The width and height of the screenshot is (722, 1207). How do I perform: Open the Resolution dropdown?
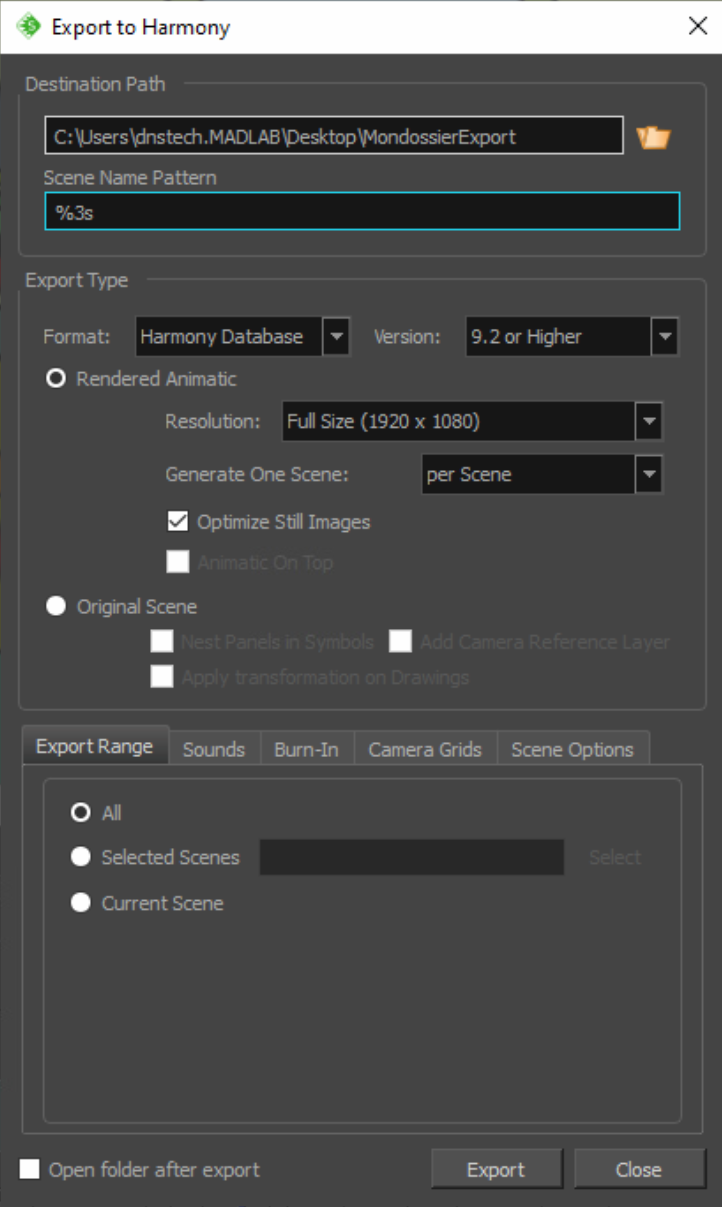pyautogui.click(x=473, y=422)
